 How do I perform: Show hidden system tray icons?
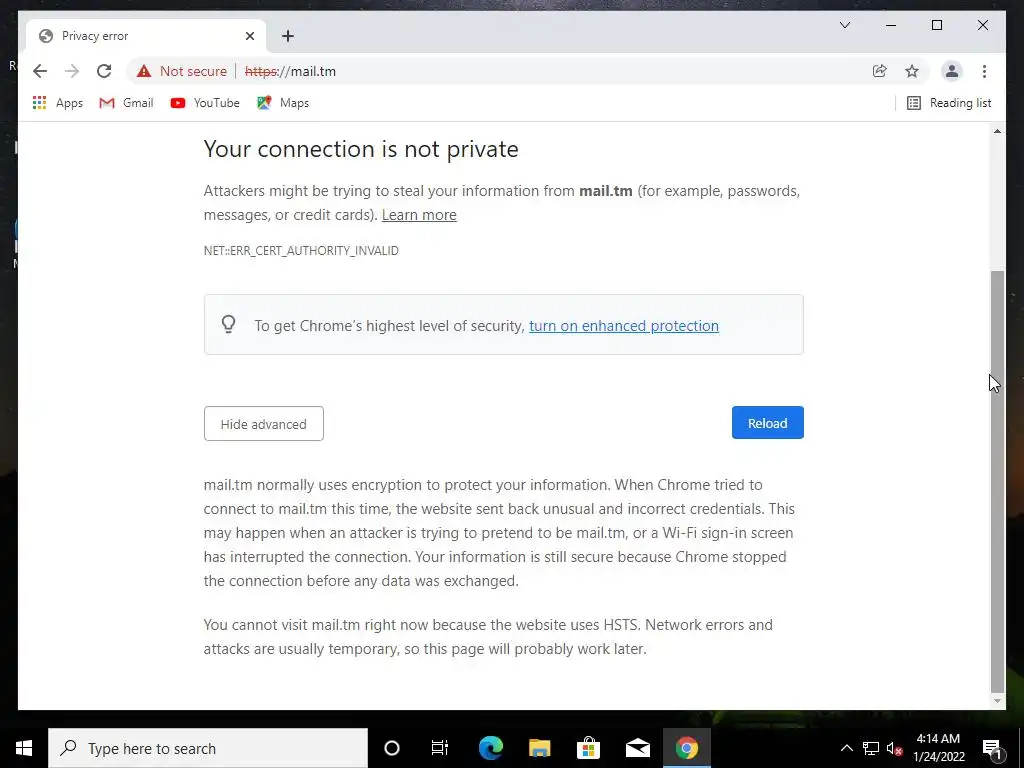pos(846,748)
